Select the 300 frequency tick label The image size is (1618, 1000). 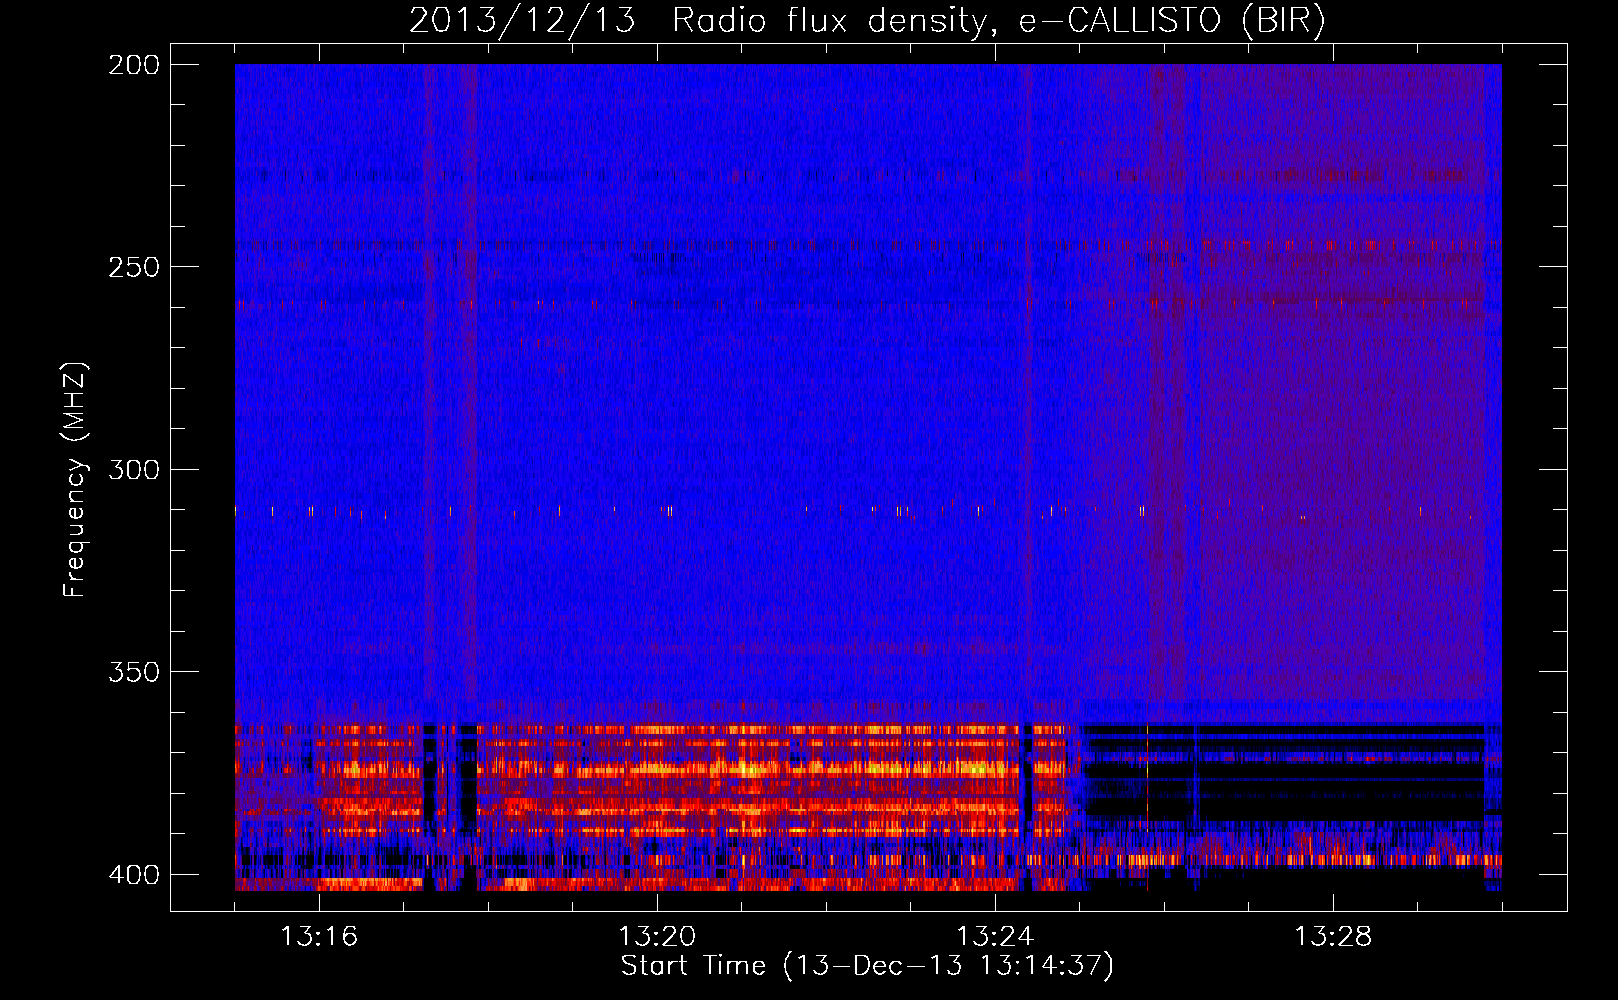pyautogui.click(x=134, y=469)
